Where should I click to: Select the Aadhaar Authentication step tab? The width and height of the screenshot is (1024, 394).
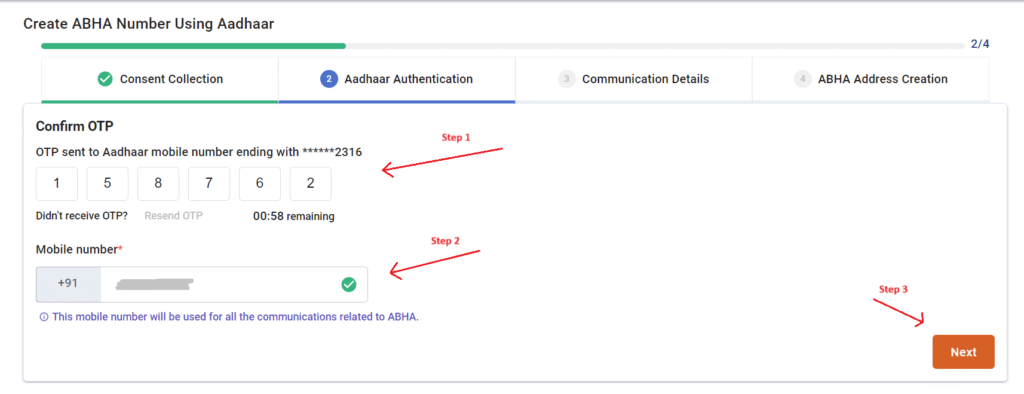tap(396, 80)
